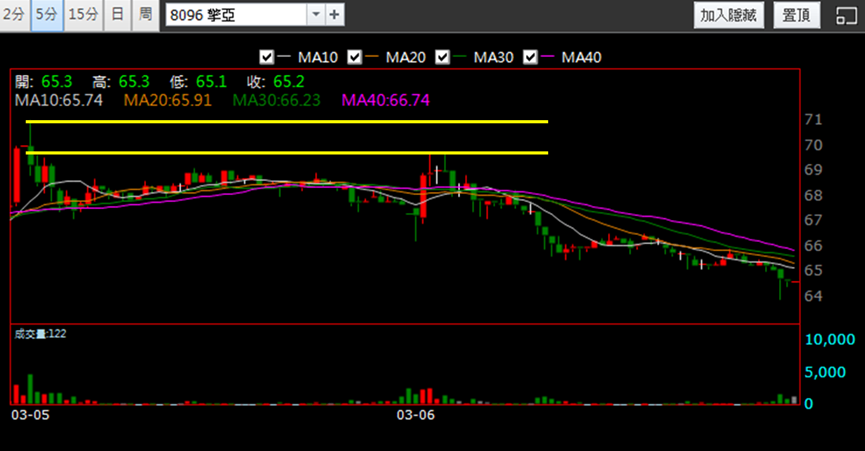This screenshot has height=451, width=865.
Task: Expand the stock symbol dropdown arrow
Action: click(316, 15)
